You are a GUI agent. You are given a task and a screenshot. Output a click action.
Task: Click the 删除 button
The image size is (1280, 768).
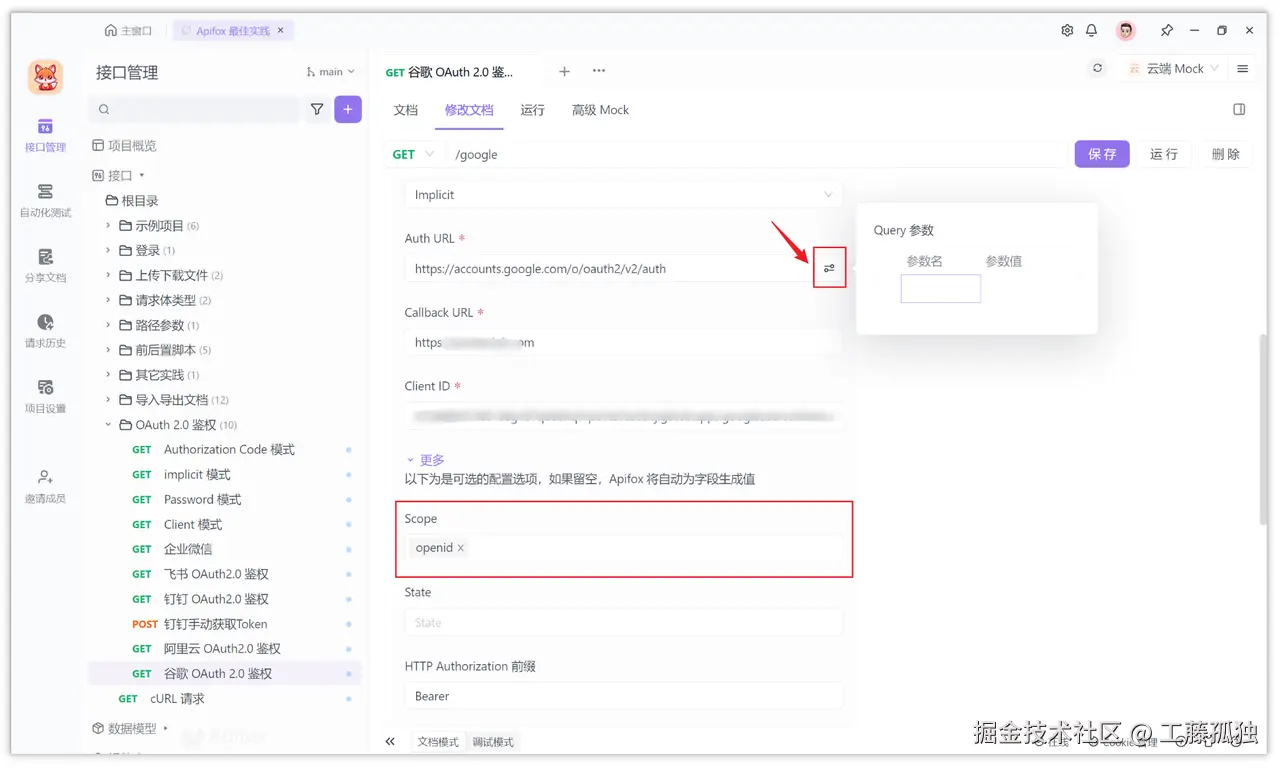coord(1226,154)
